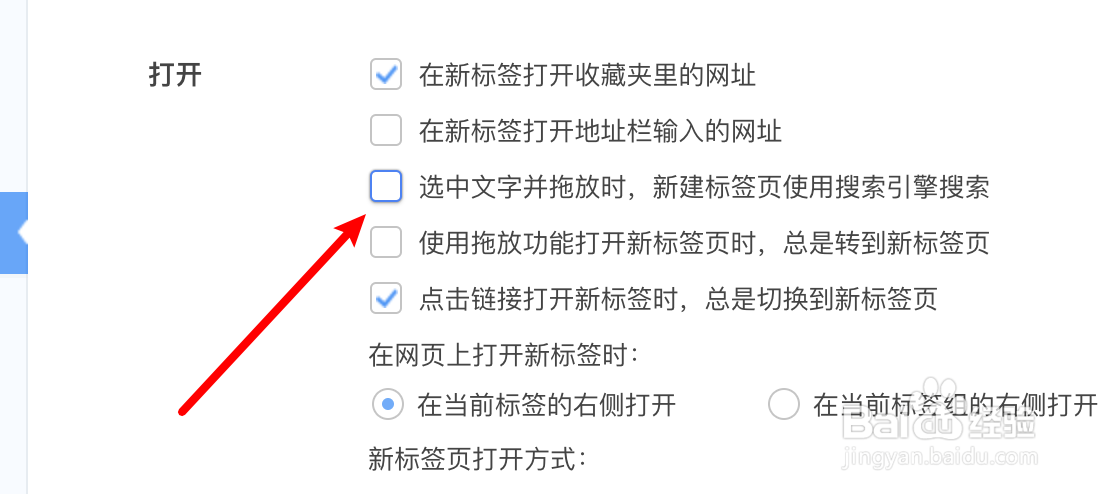Click the label text 在新标签打开收藏夹里的网址
The width and height of the screenshot is (1098, 494).
coord(588,75)
